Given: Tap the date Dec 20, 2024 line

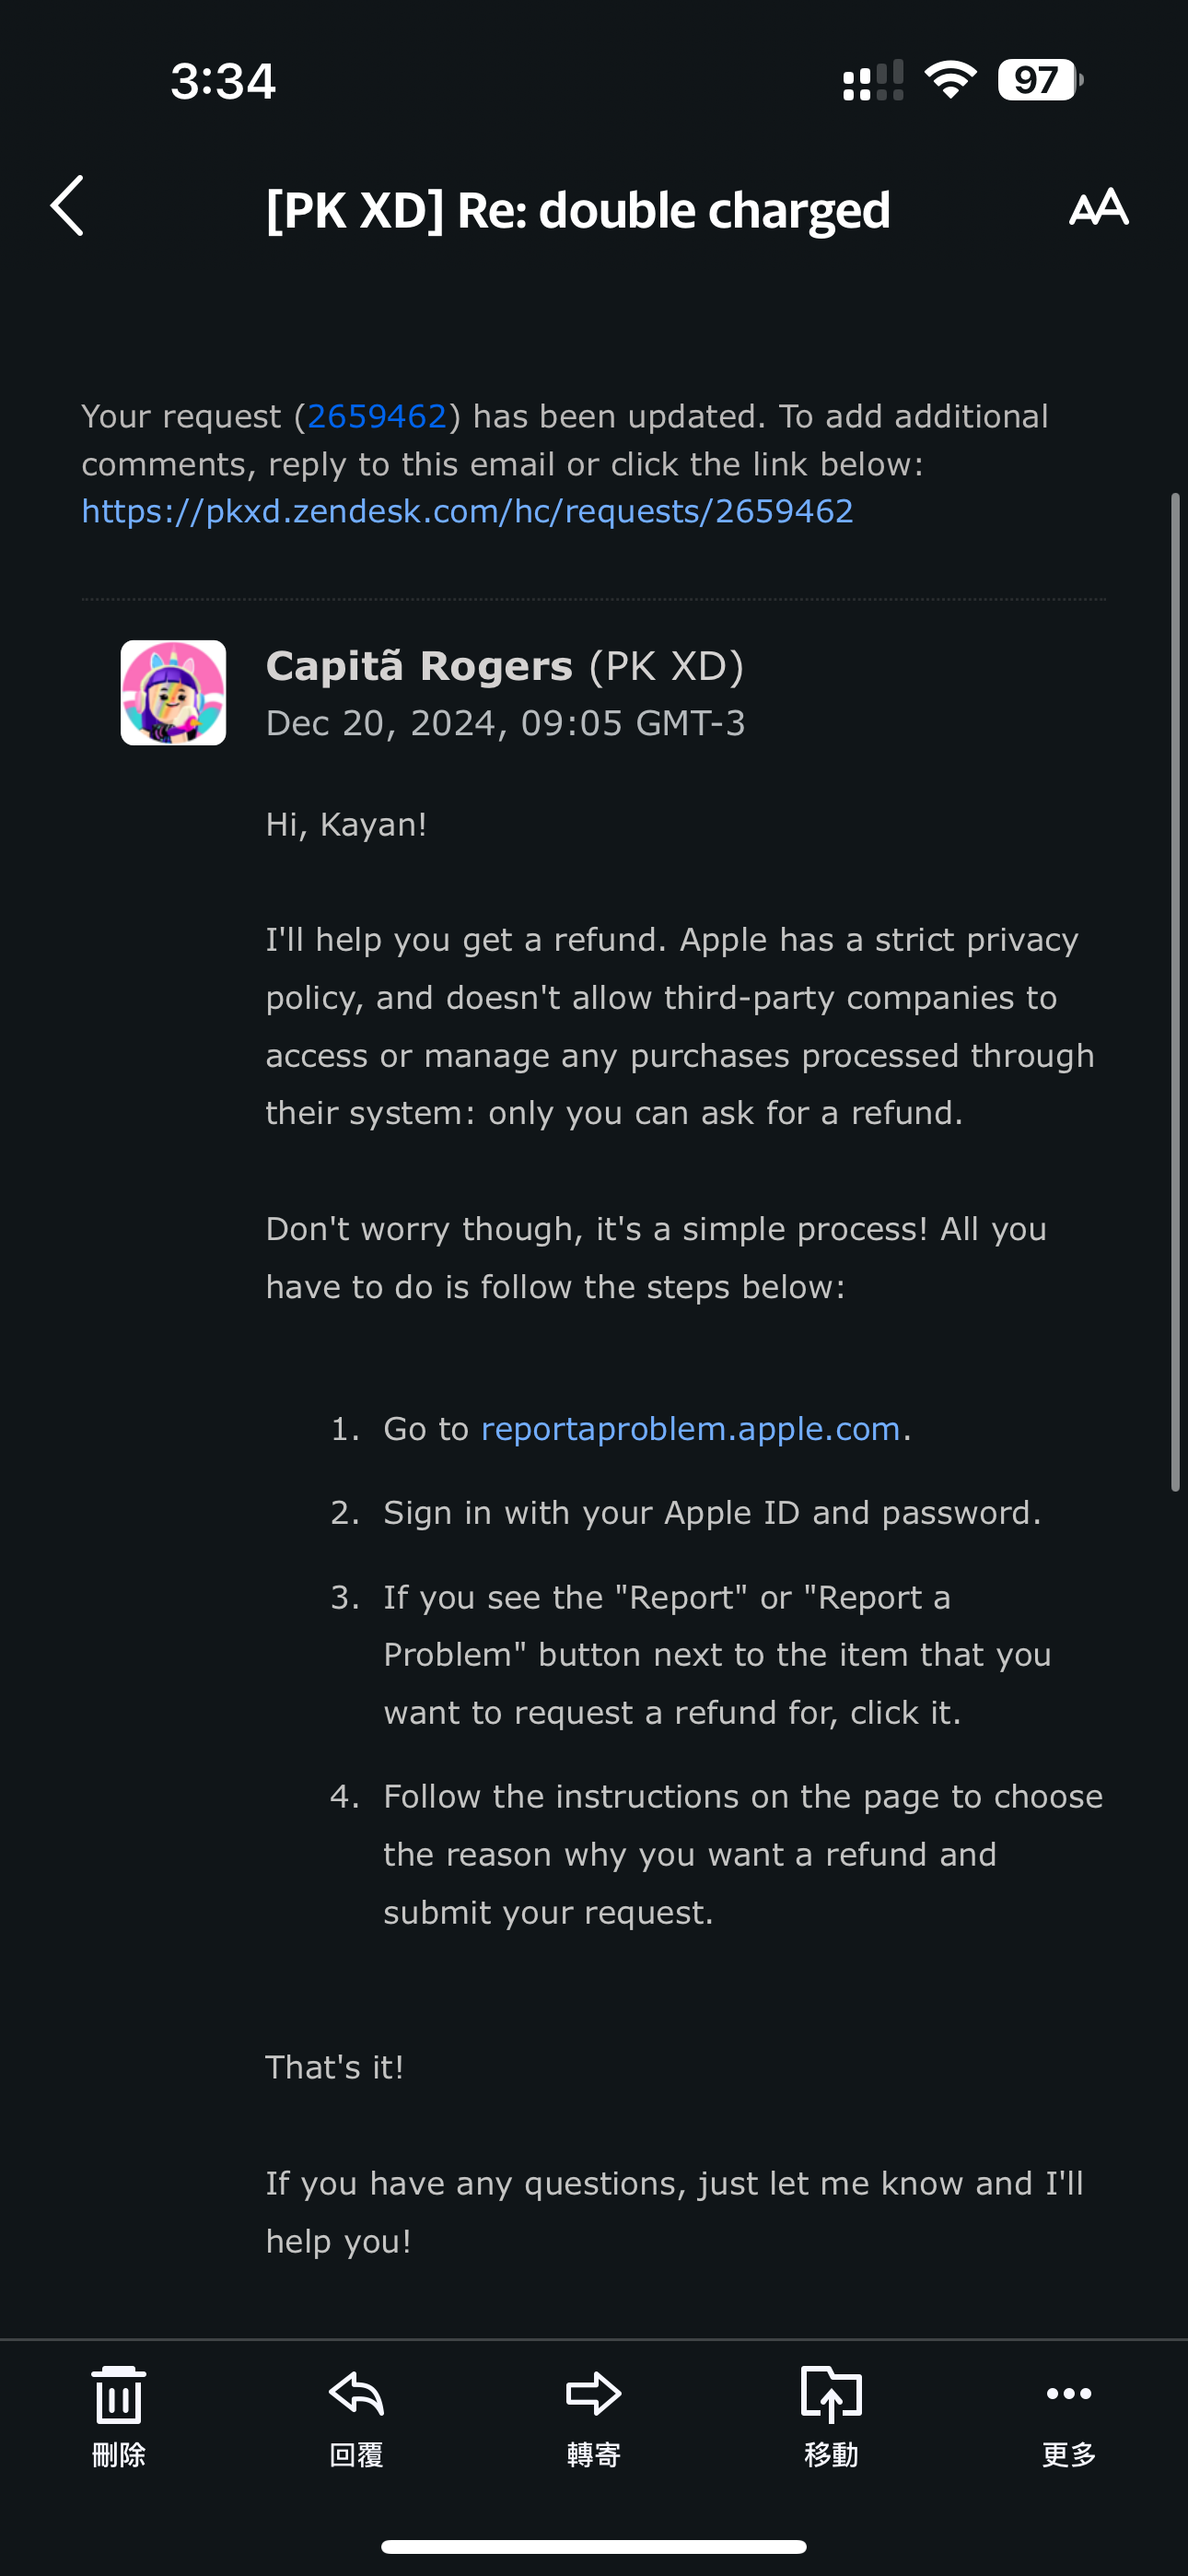Looking at the screenshot, I should tap(505, 723).
